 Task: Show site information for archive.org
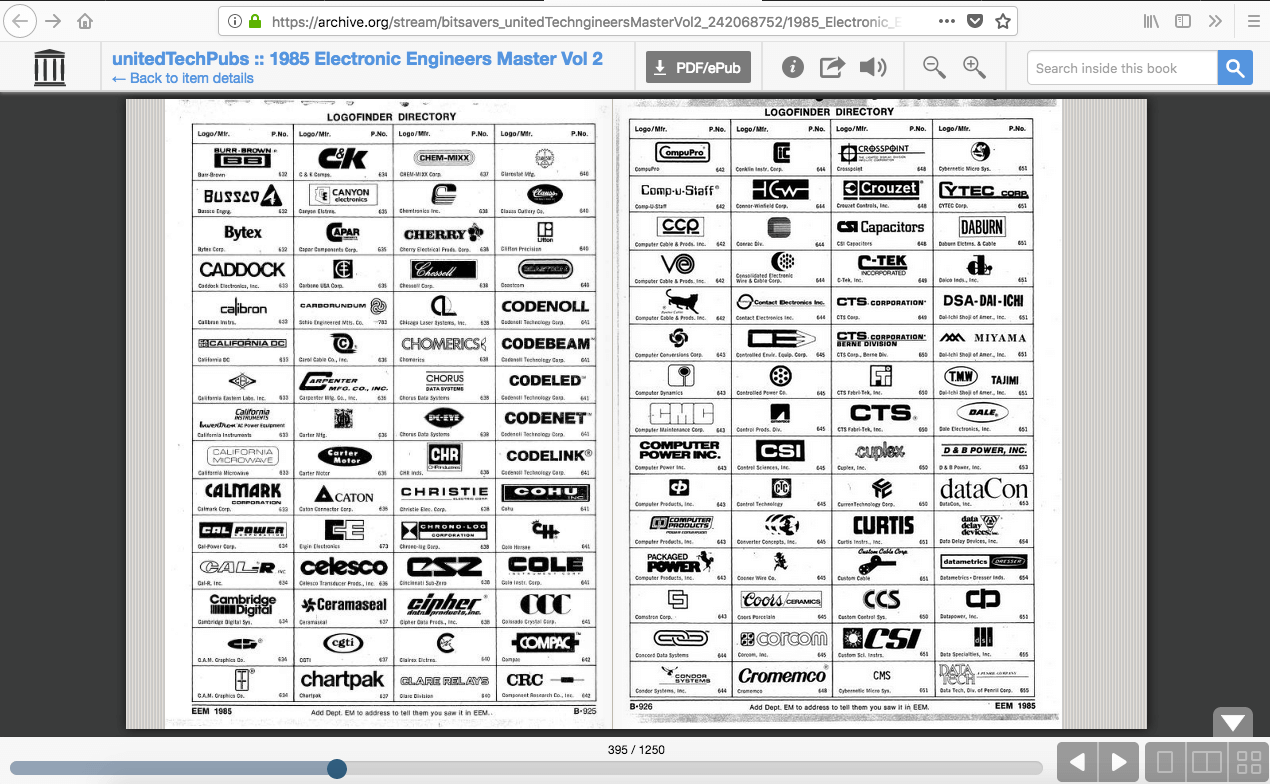click(235, 21)
